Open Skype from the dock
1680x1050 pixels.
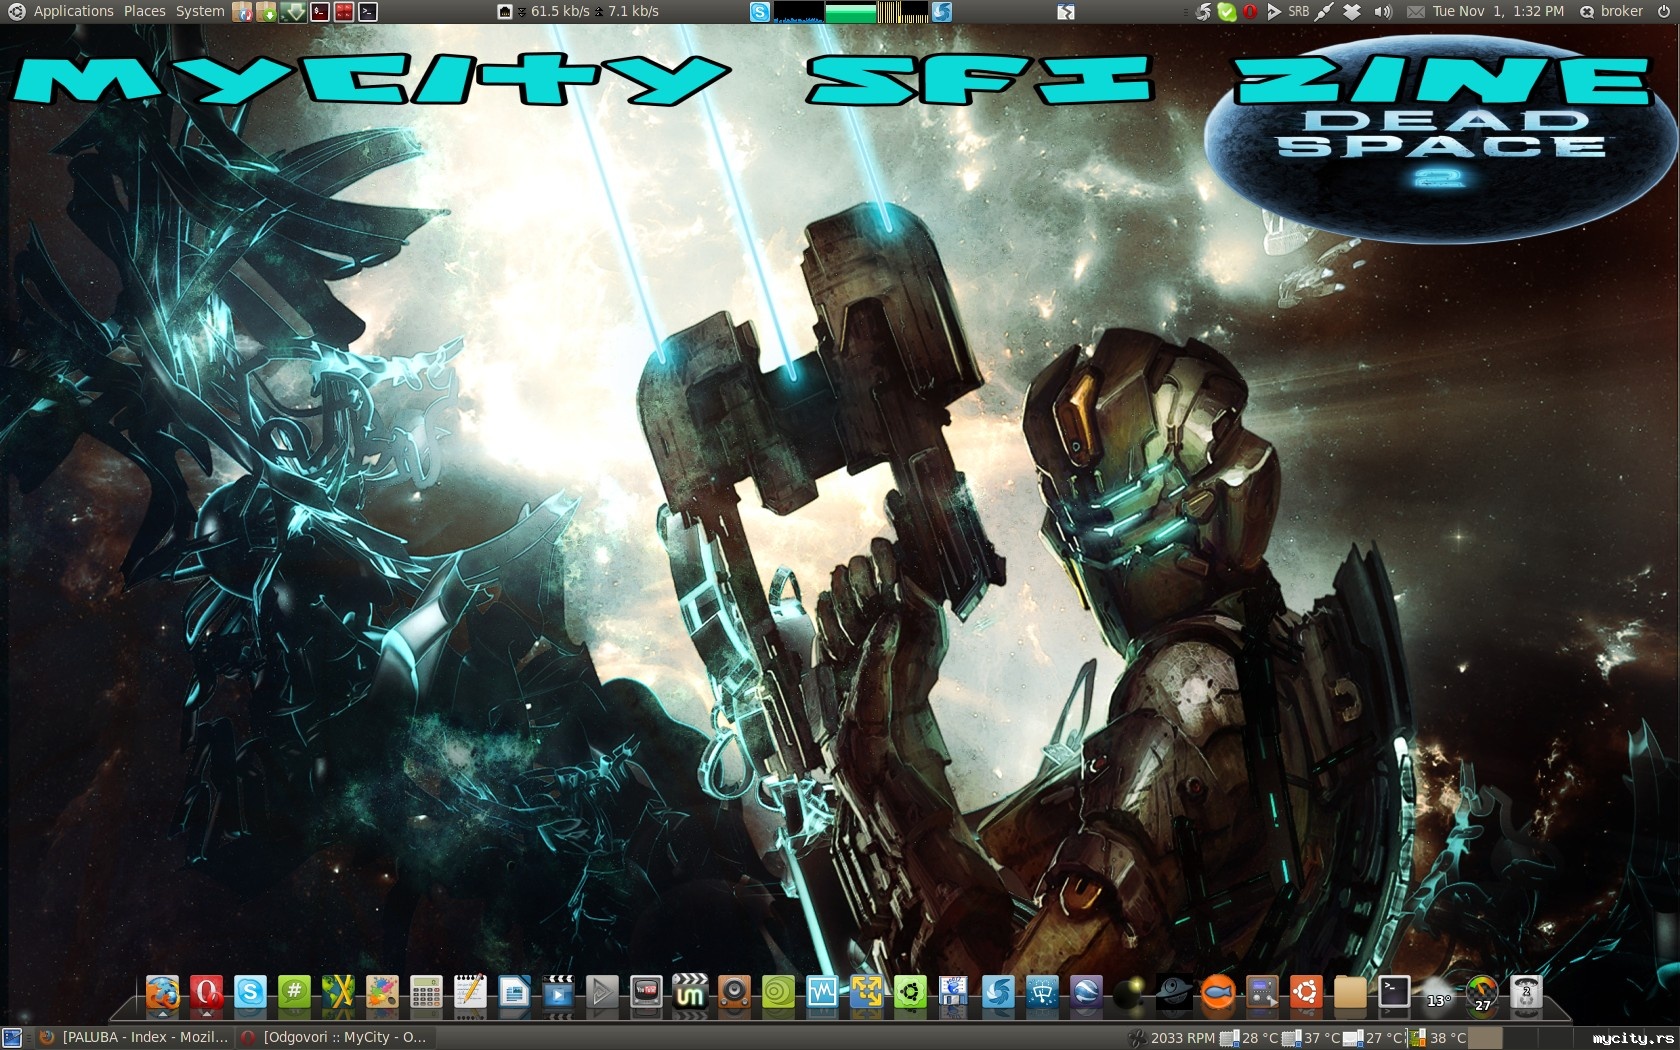click(x=250, y=993)
